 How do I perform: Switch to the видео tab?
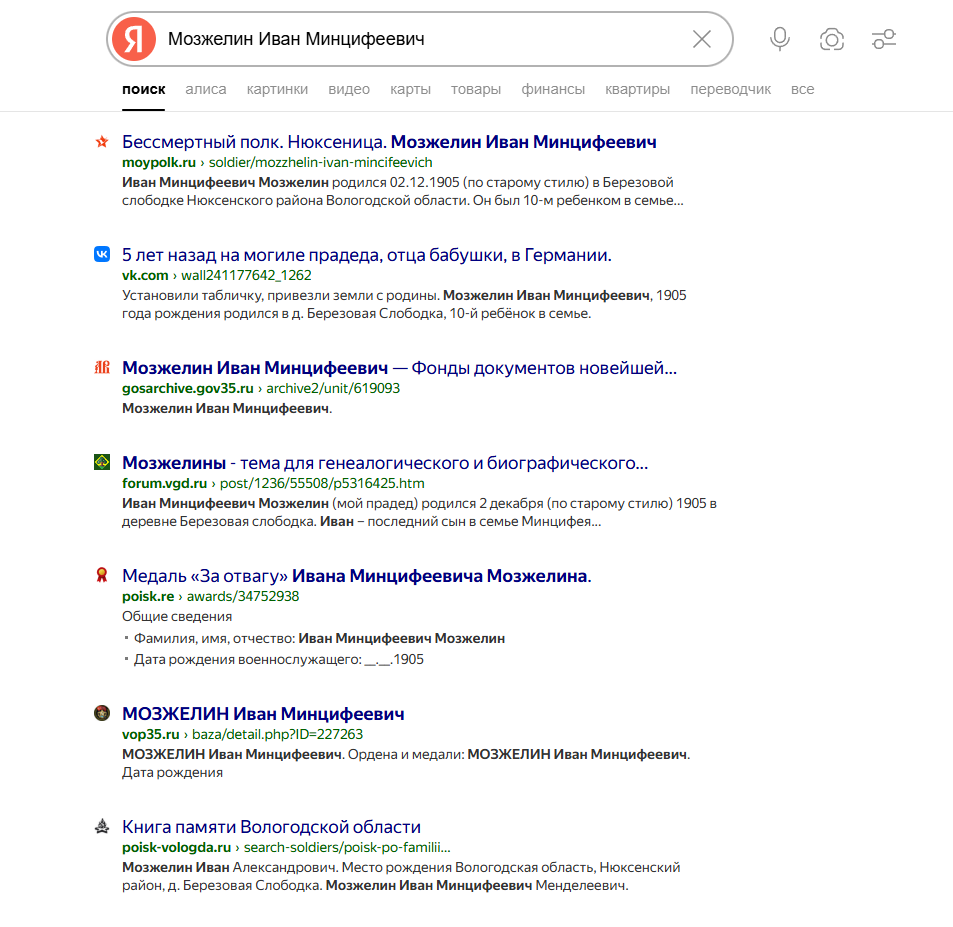pyautogui.click(x=349, y=89)
